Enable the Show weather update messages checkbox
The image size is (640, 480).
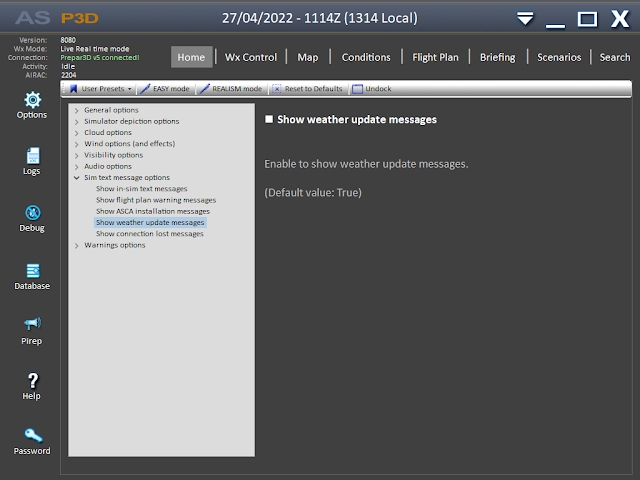point(269,120)
